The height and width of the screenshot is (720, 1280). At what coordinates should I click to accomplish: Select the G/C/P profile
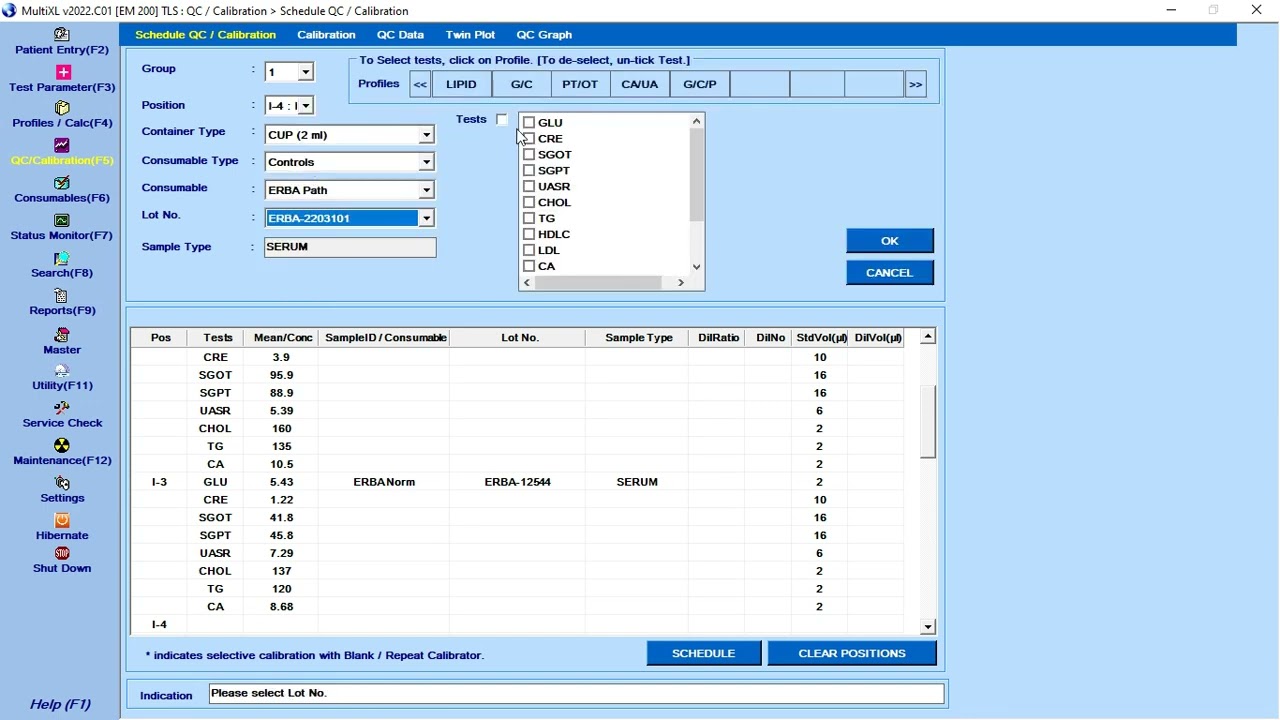[x=700, y=84]
